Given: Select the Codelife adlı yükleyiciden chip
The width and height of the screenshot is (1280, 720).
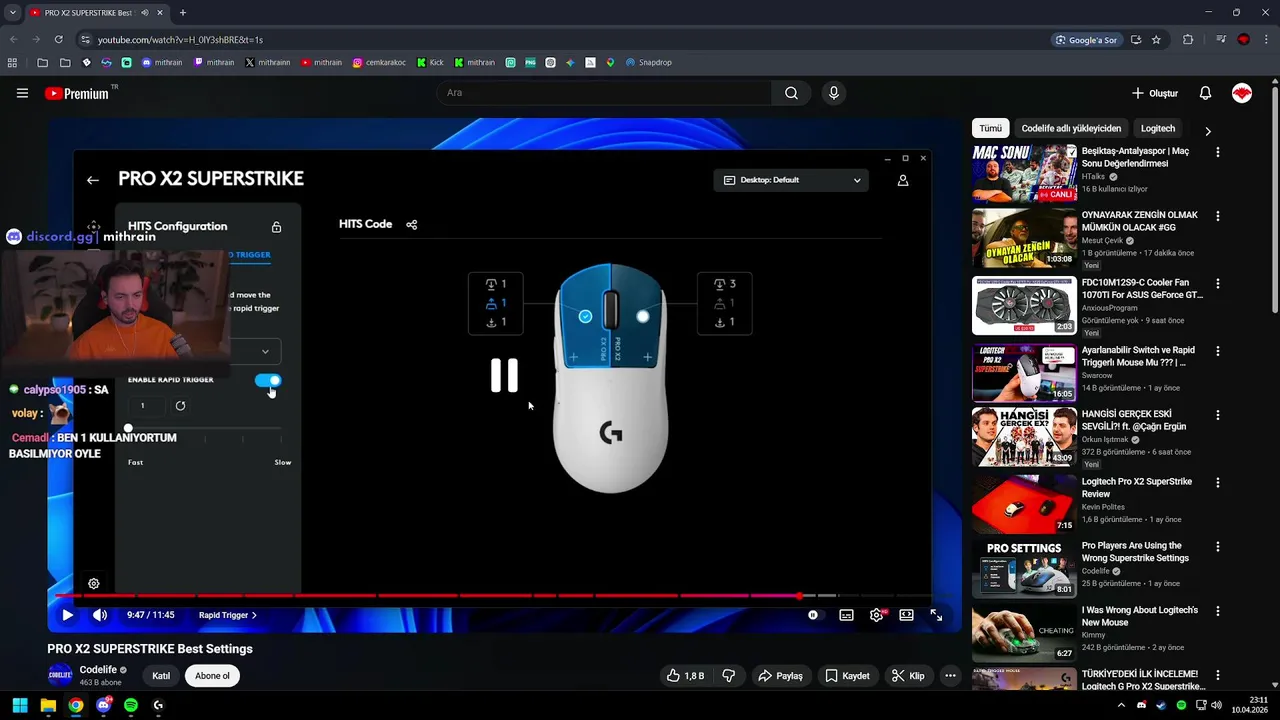Looking at the screenshot, I should point(1071,129).
